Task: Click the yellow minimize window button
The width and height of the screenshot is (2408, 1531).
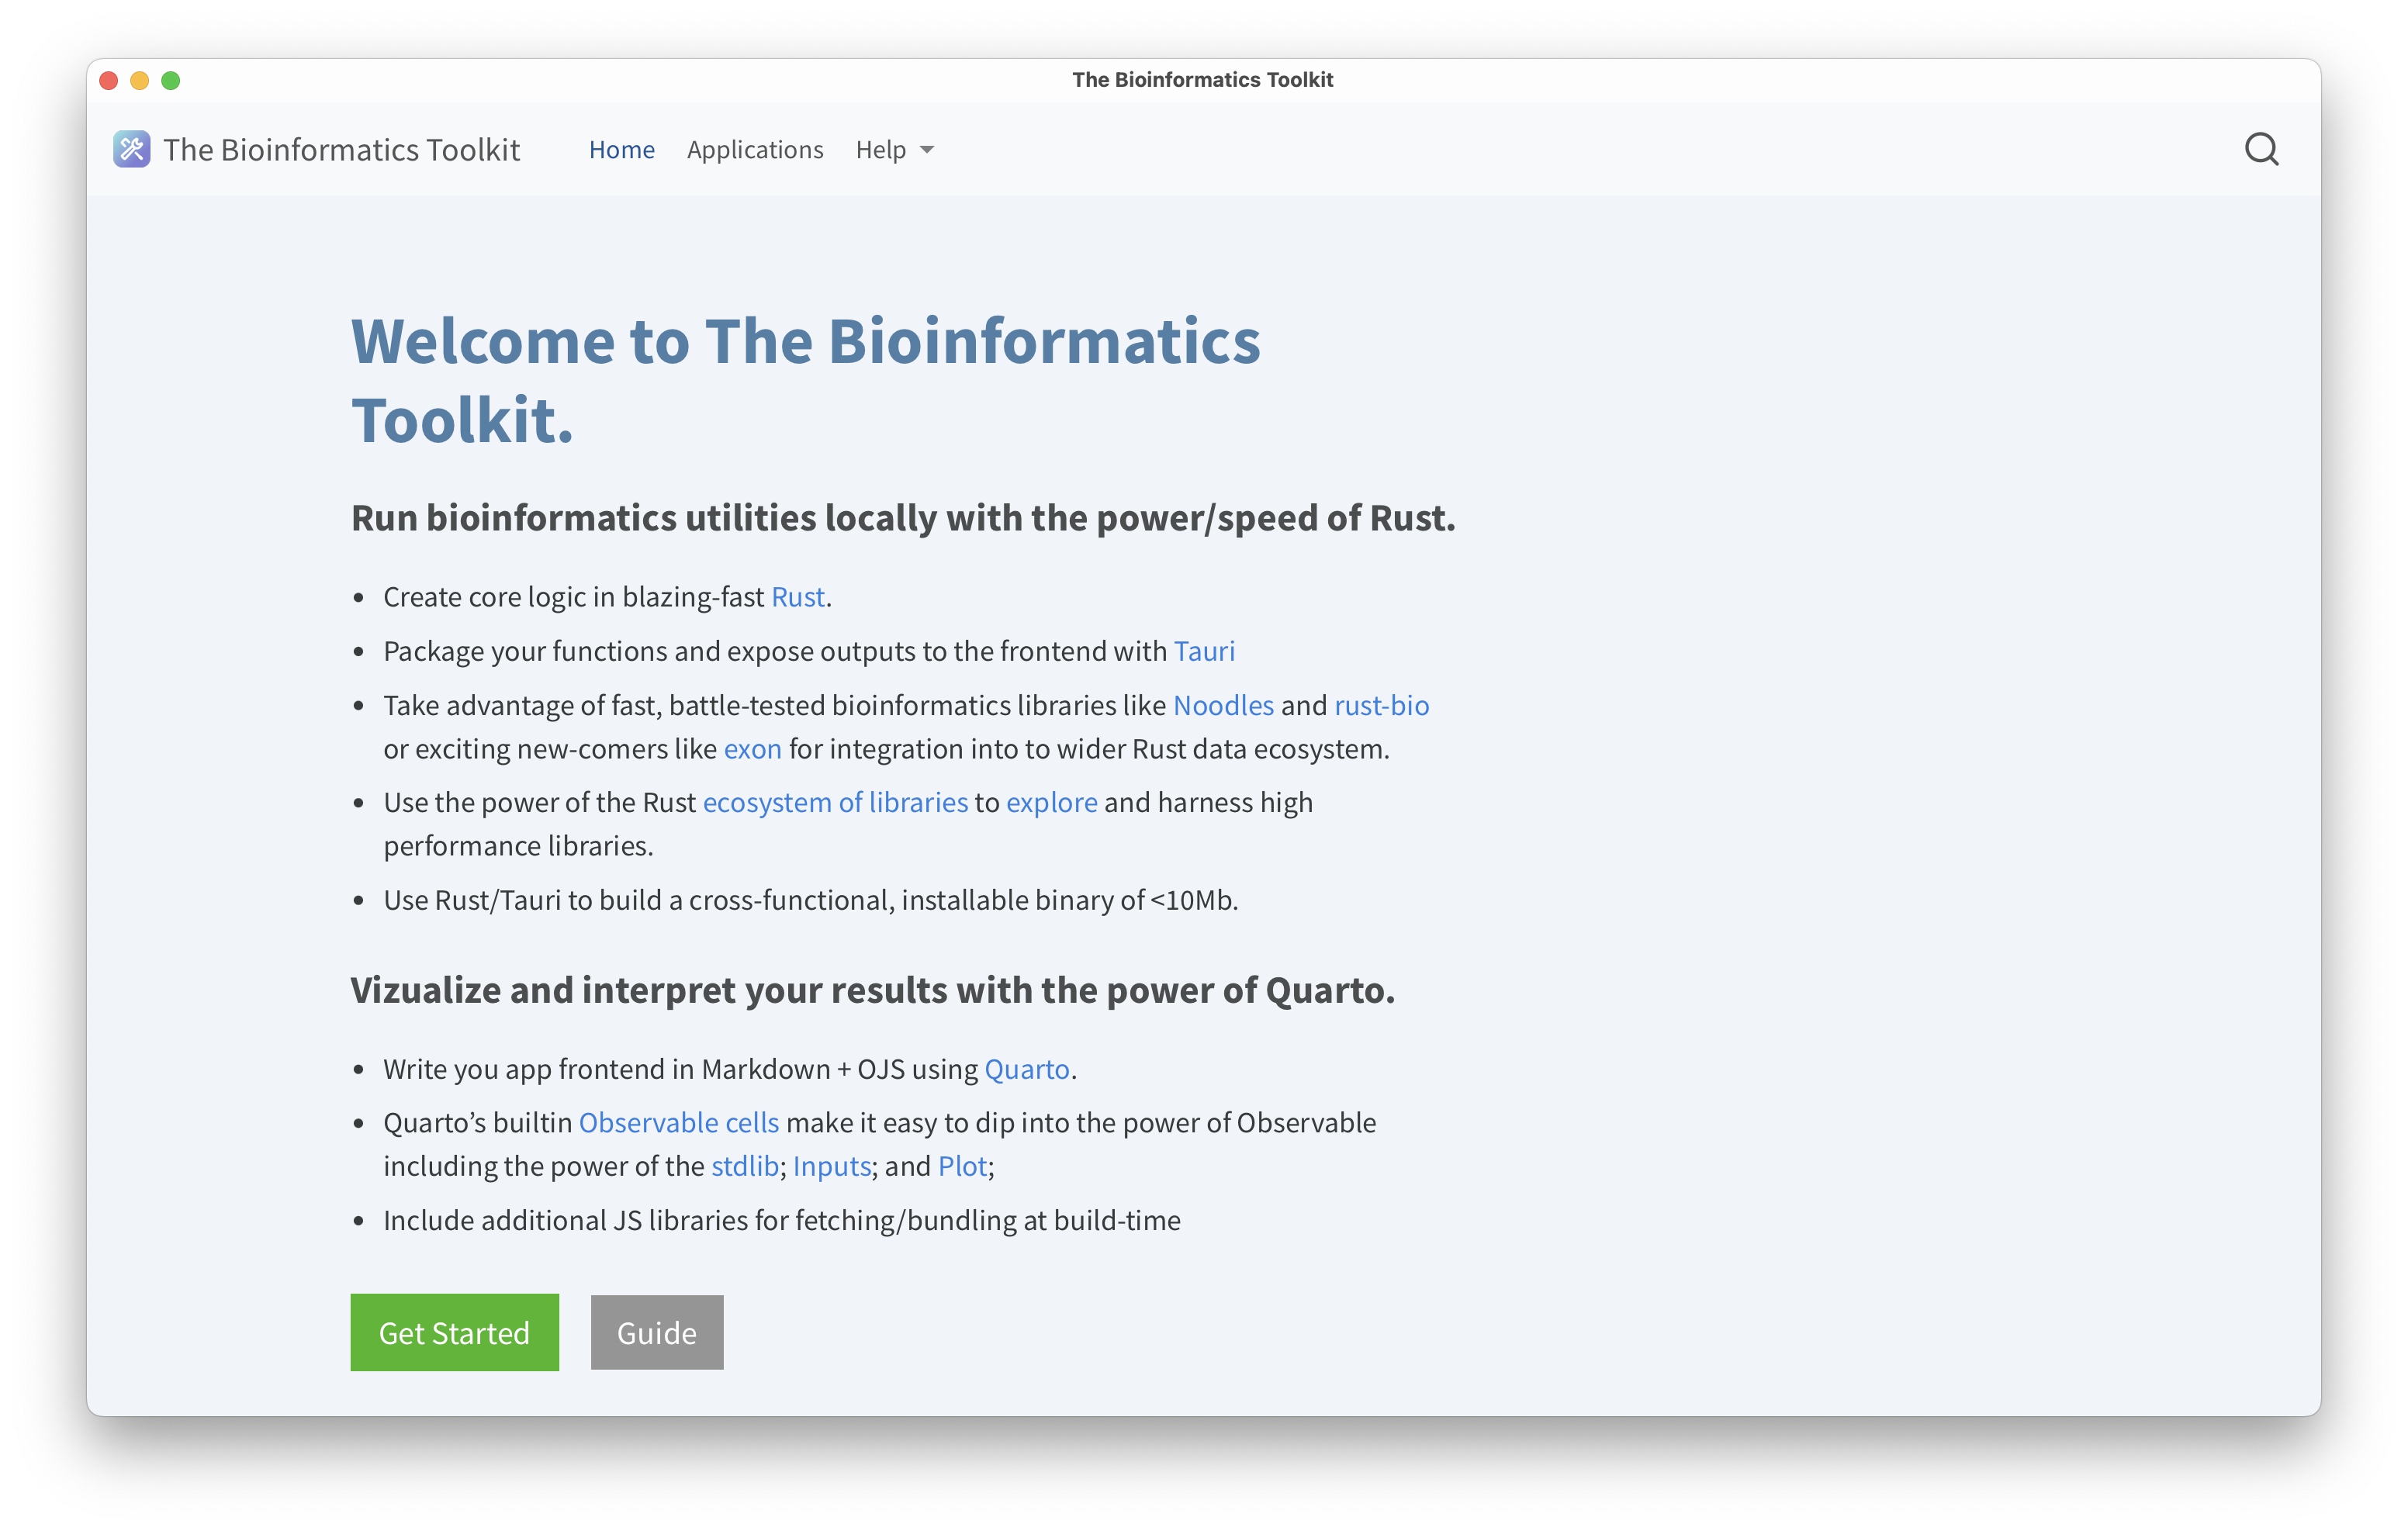Action: pyautogui.click(x=140, y=80)
